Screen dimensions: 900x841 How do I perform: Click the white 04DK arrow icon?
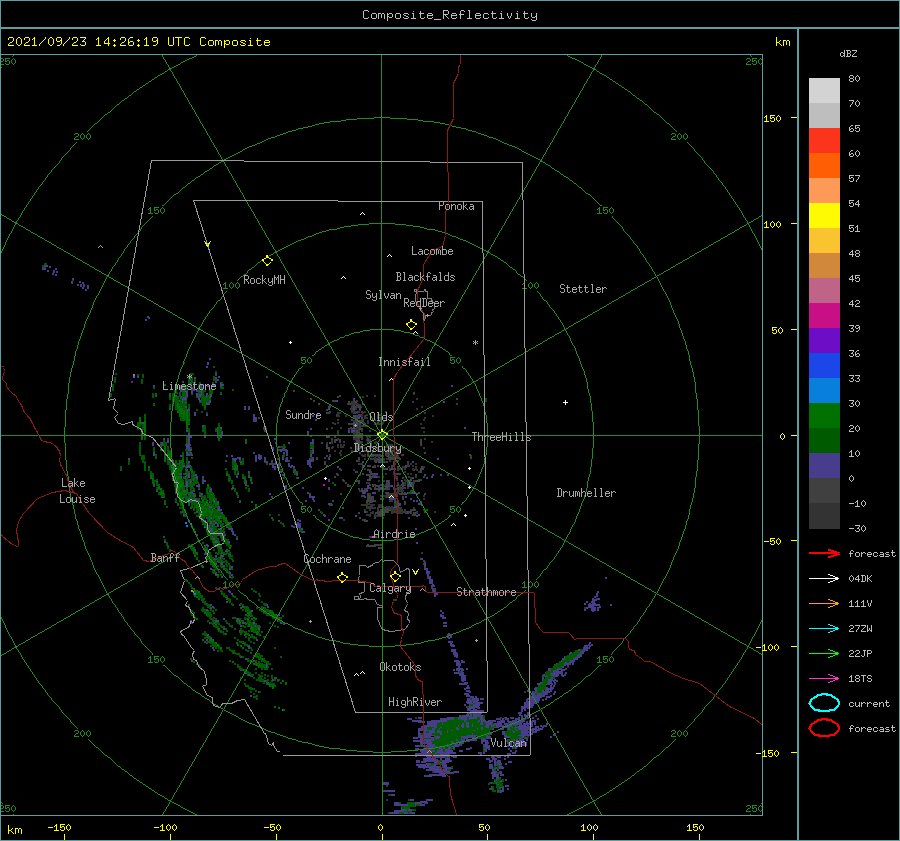coord(824,578)
